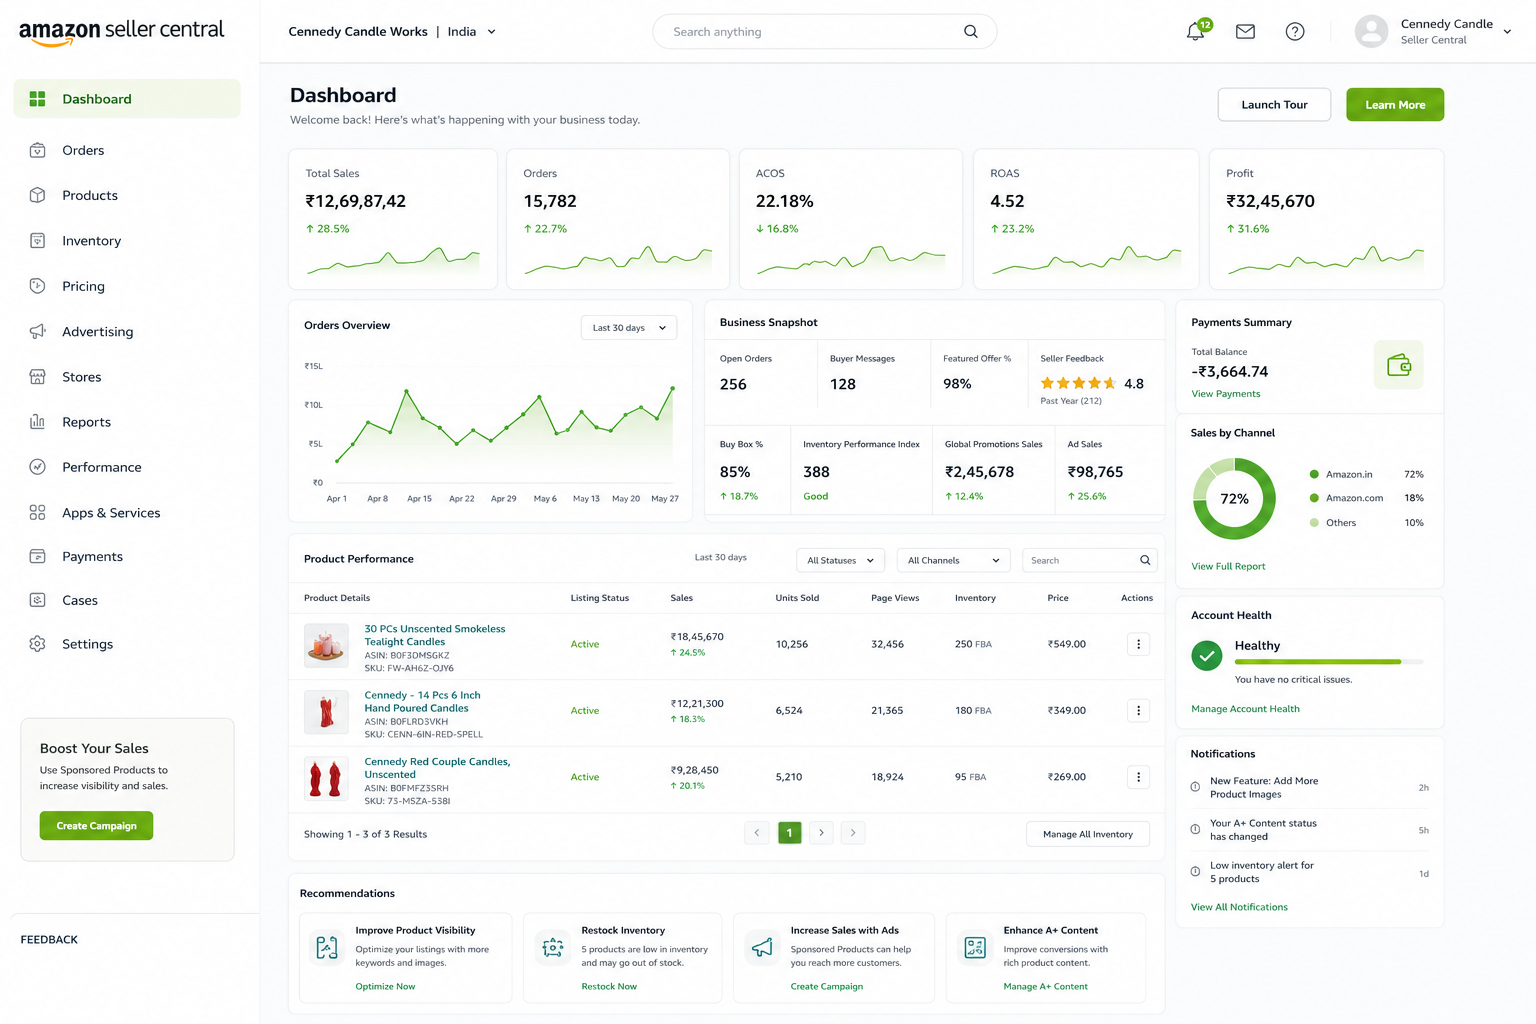Jump to last page of product results
Screen dimensions: 1536x1024
[x=853, y=832]
